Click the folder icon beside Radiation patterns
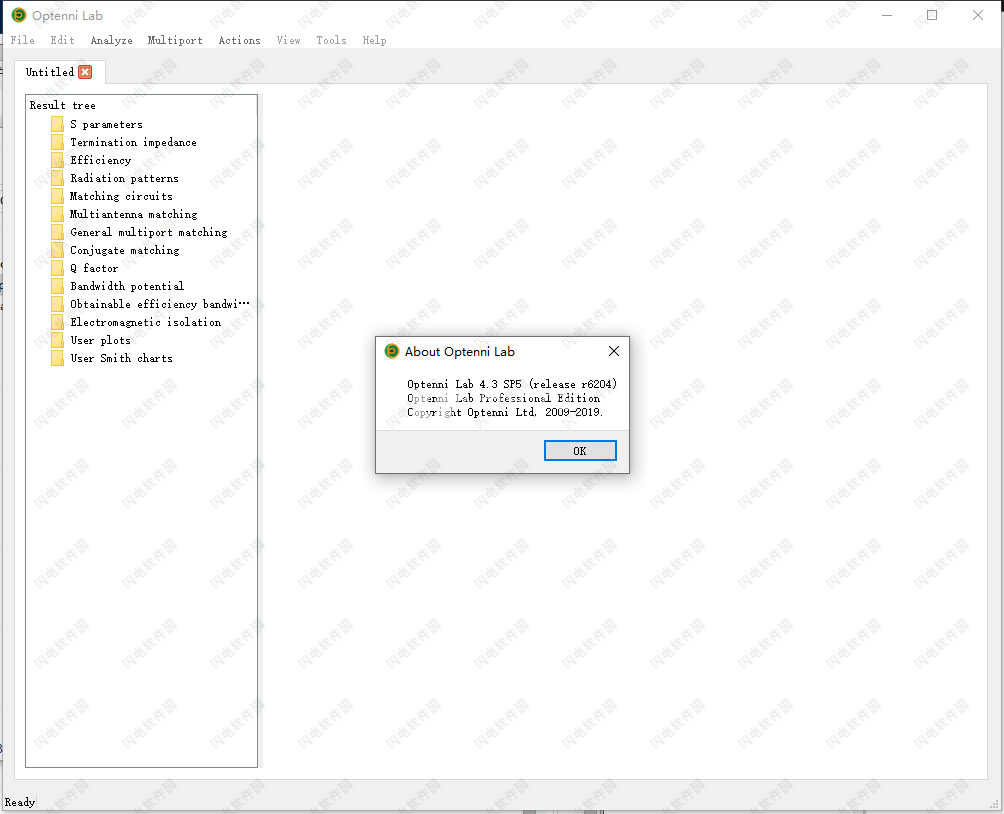Viewport: 1004px width, 814px height. click(57, 178)
